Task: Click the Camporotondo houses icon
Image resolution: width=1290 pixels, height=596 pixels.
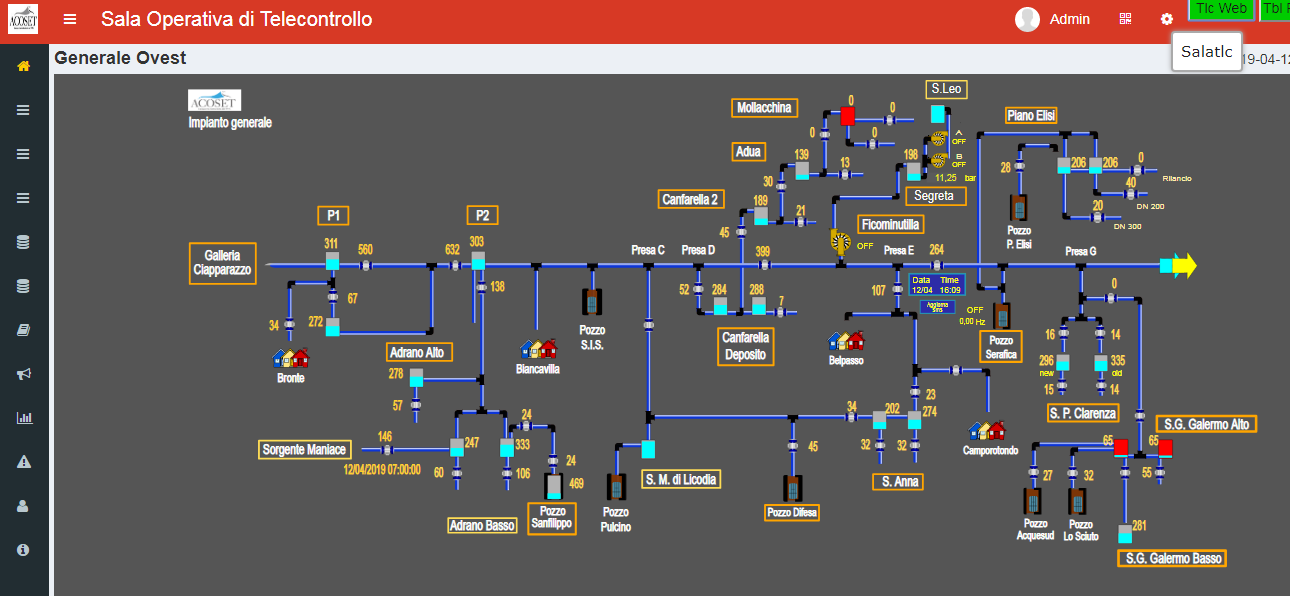Action: tap(987, 430)
